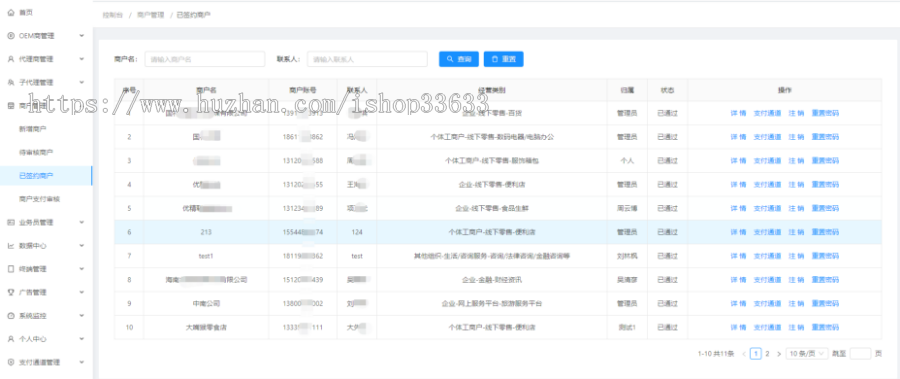Screen dimensions: 900x379
Task: Click the previous page arrow
Action: coord(744,354)
